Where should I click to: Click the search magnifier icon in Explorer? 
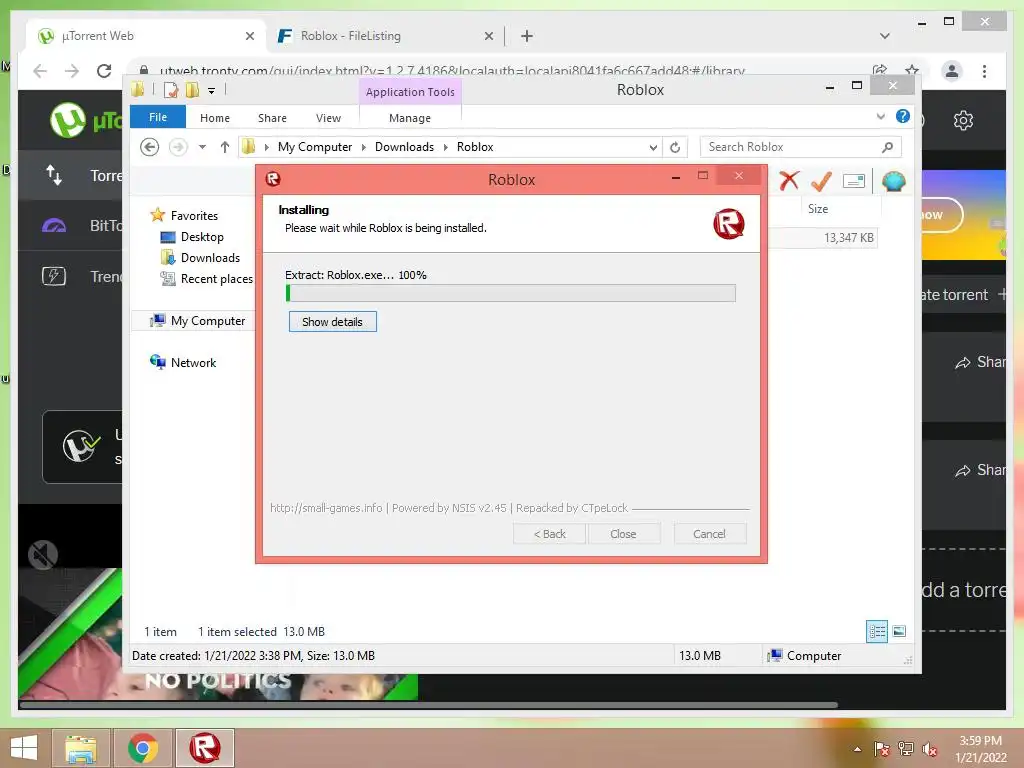pyautogui.click(x=888, y=147)
